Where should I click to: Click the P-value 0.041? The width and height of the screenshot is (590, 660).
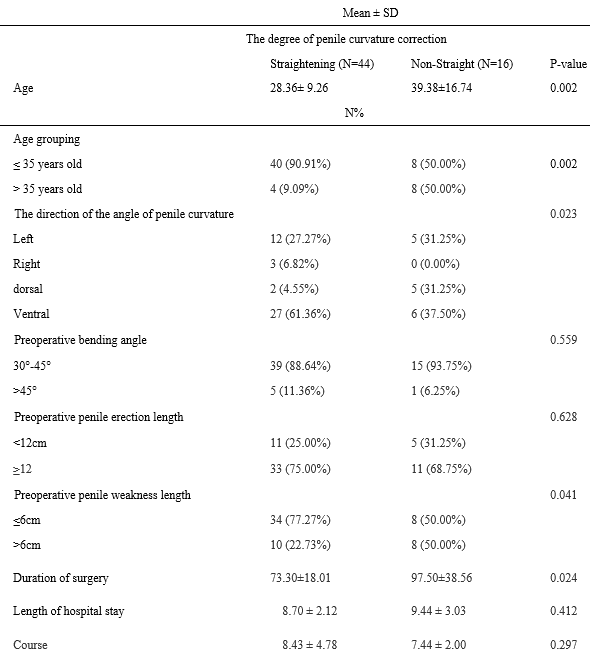(x=563, y=495)
